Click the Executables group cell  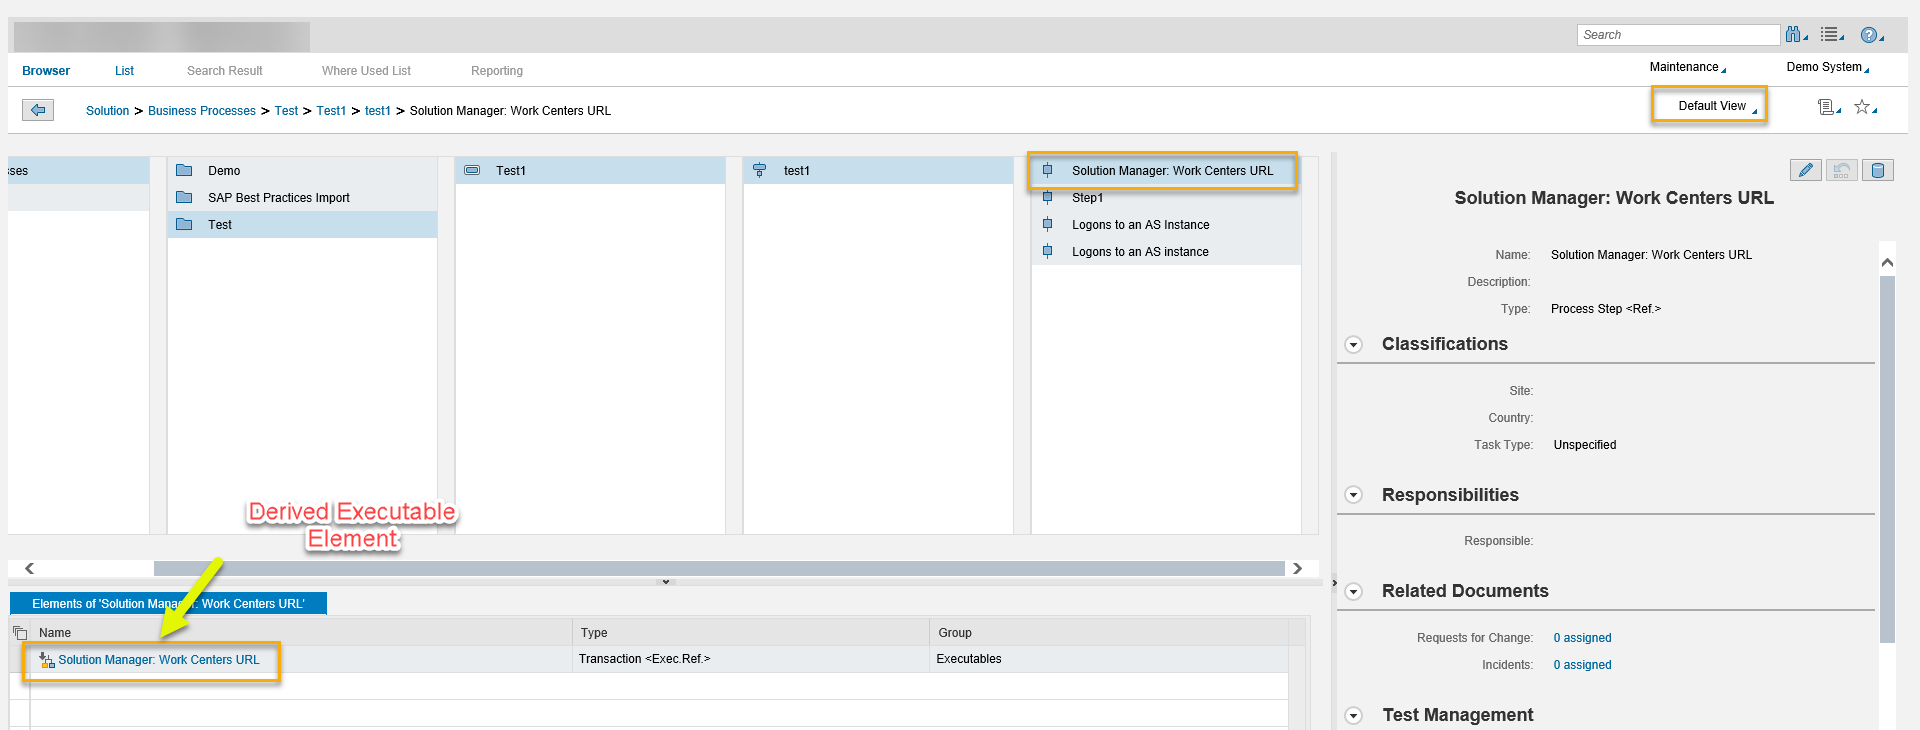point(1109,659)
